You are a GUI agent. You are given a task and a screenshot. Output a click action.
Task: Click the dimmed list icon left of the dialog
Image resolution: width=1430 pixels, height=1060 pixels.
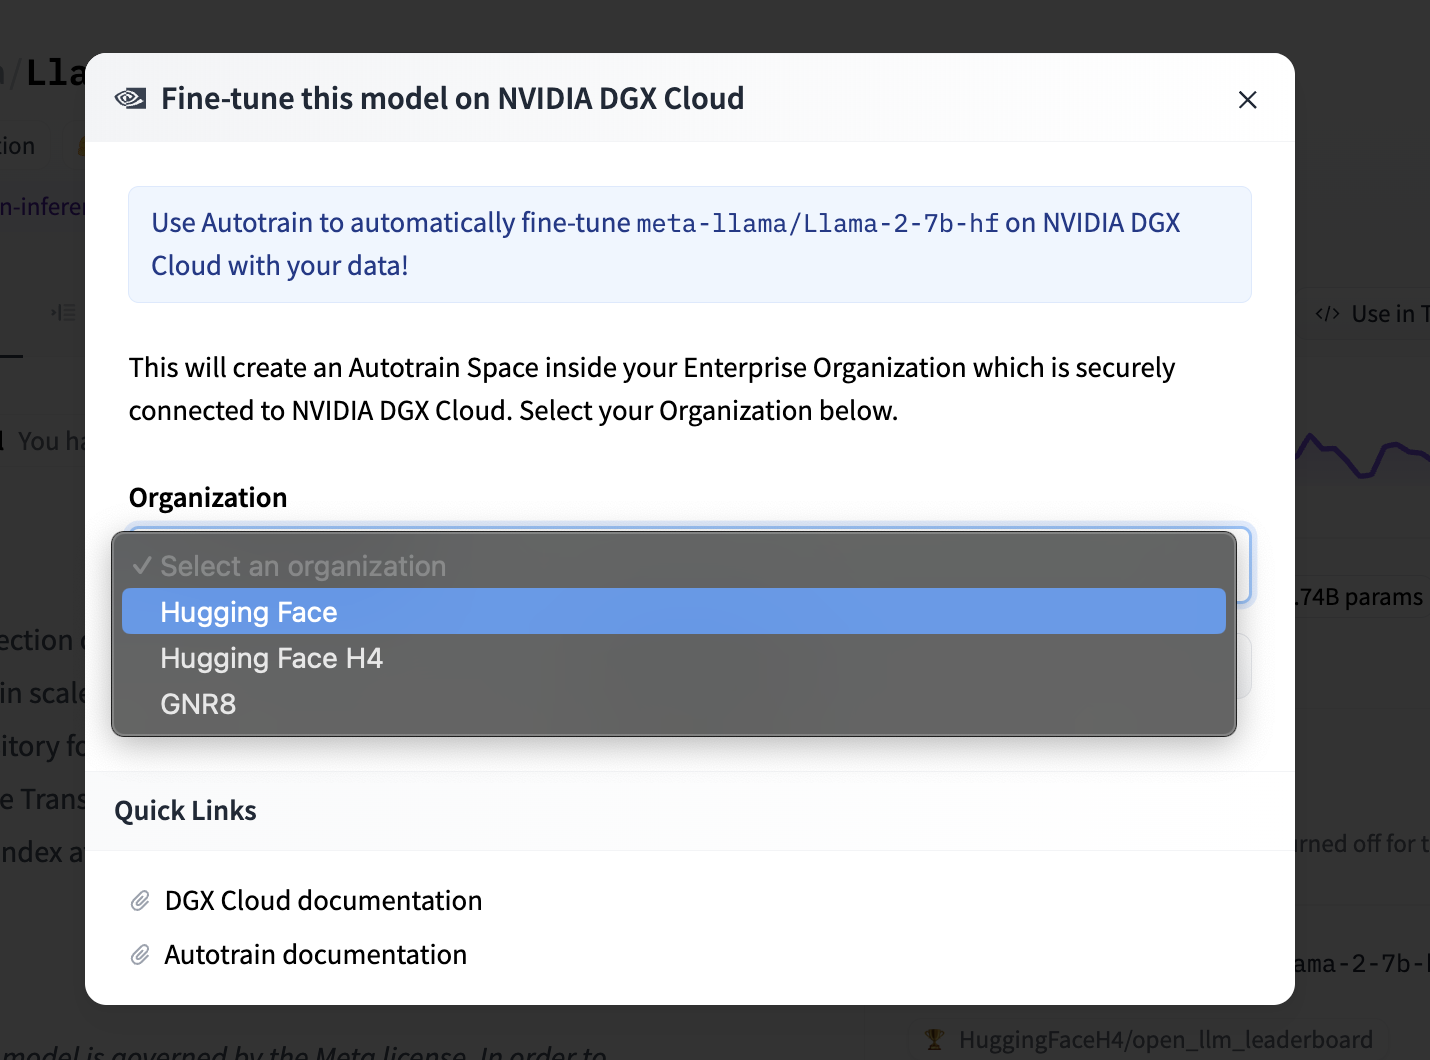pyautogui.click(x=64, y=313)
